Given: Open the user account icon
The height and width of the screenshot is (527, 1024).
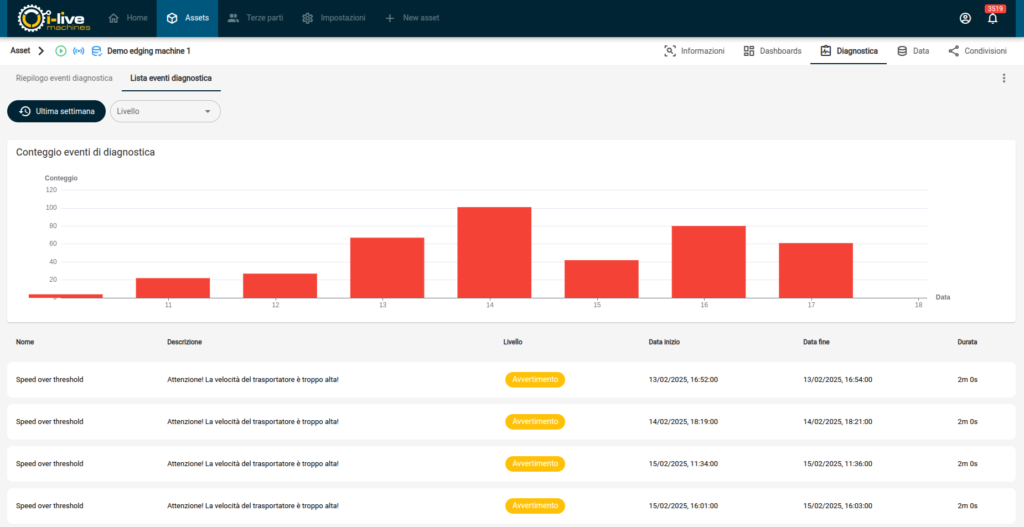Looking at the screenshot, I should coord(965,18).
